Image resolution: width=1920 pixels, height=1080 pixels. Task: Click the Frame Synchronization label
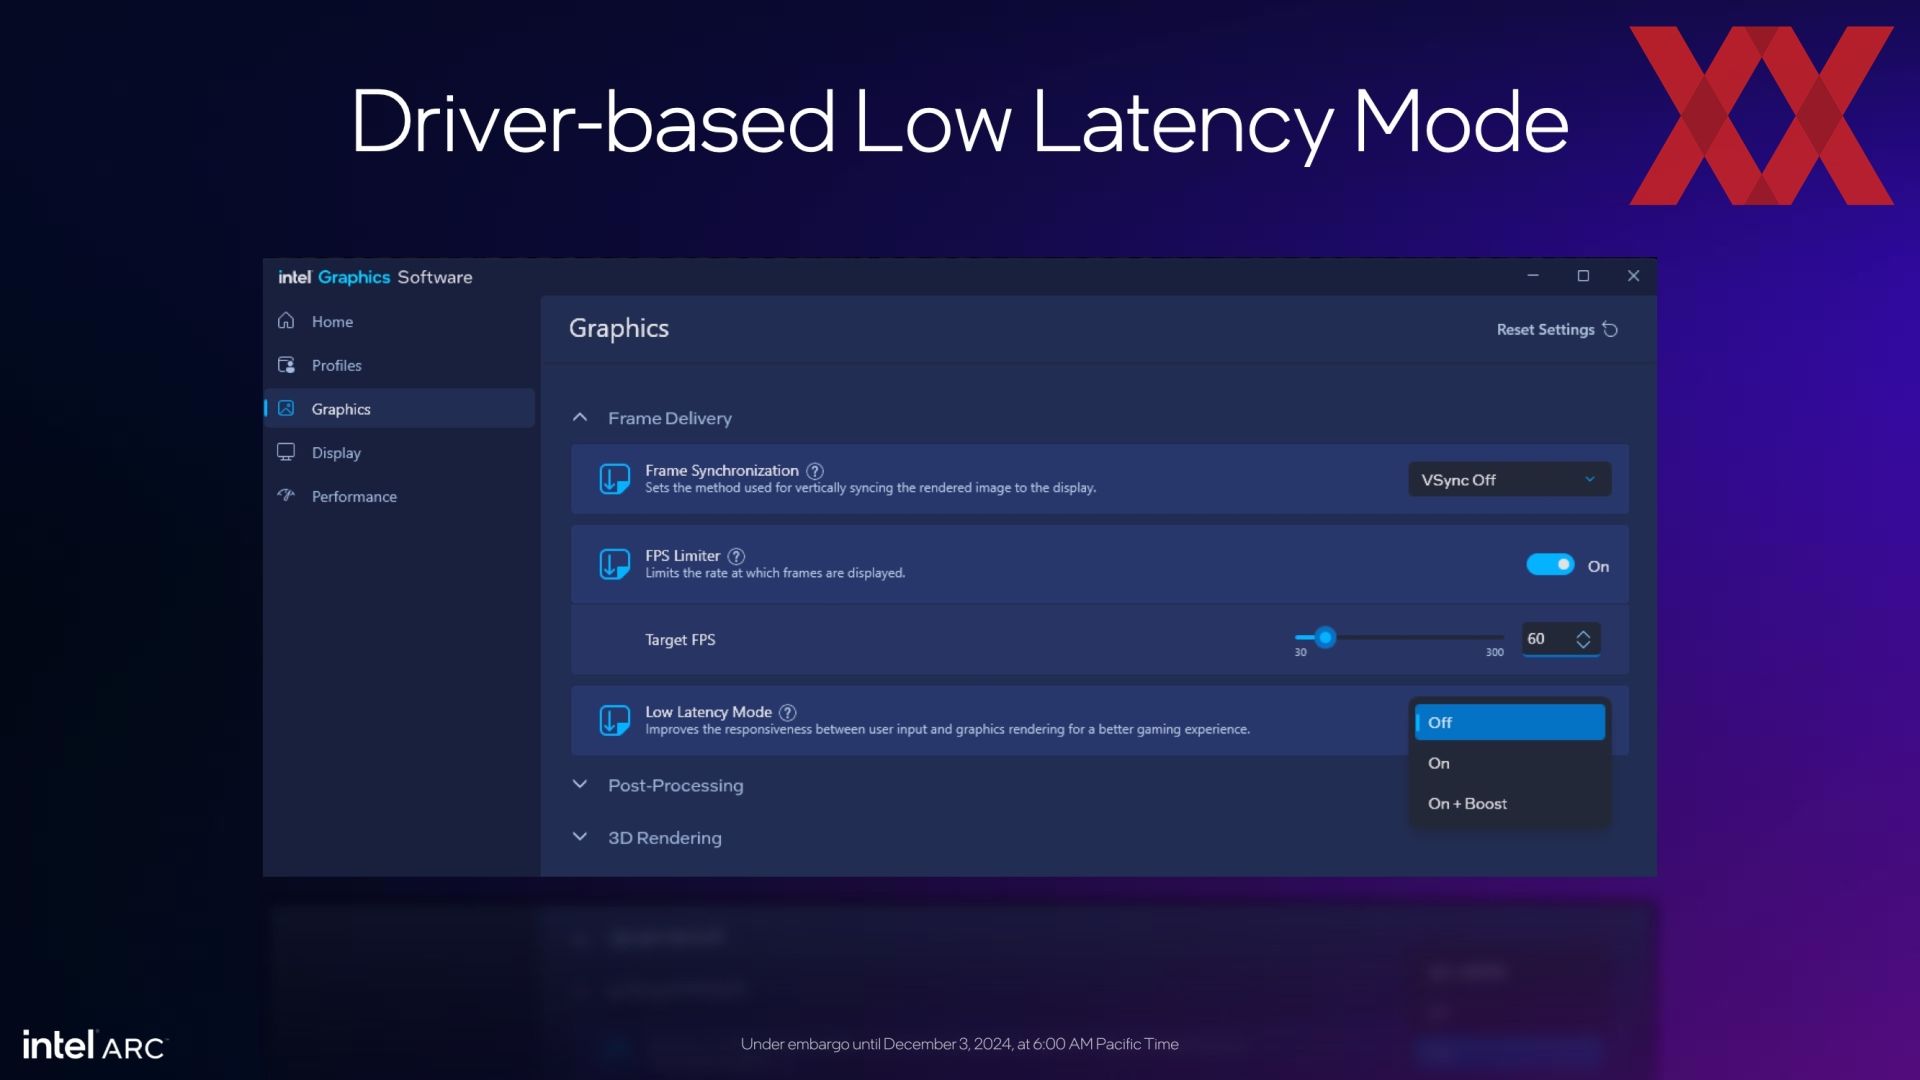click(721, 470)
